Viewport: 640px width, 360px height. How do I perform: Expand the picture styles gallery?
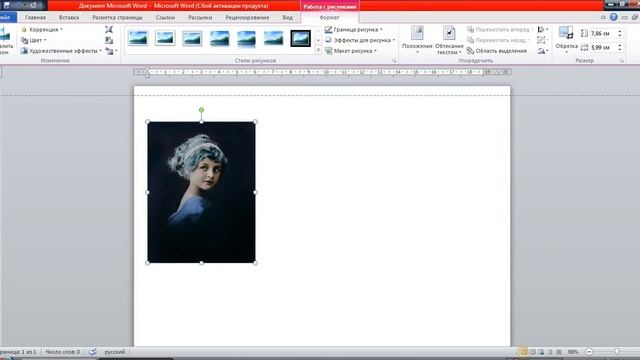click(318, 51)
